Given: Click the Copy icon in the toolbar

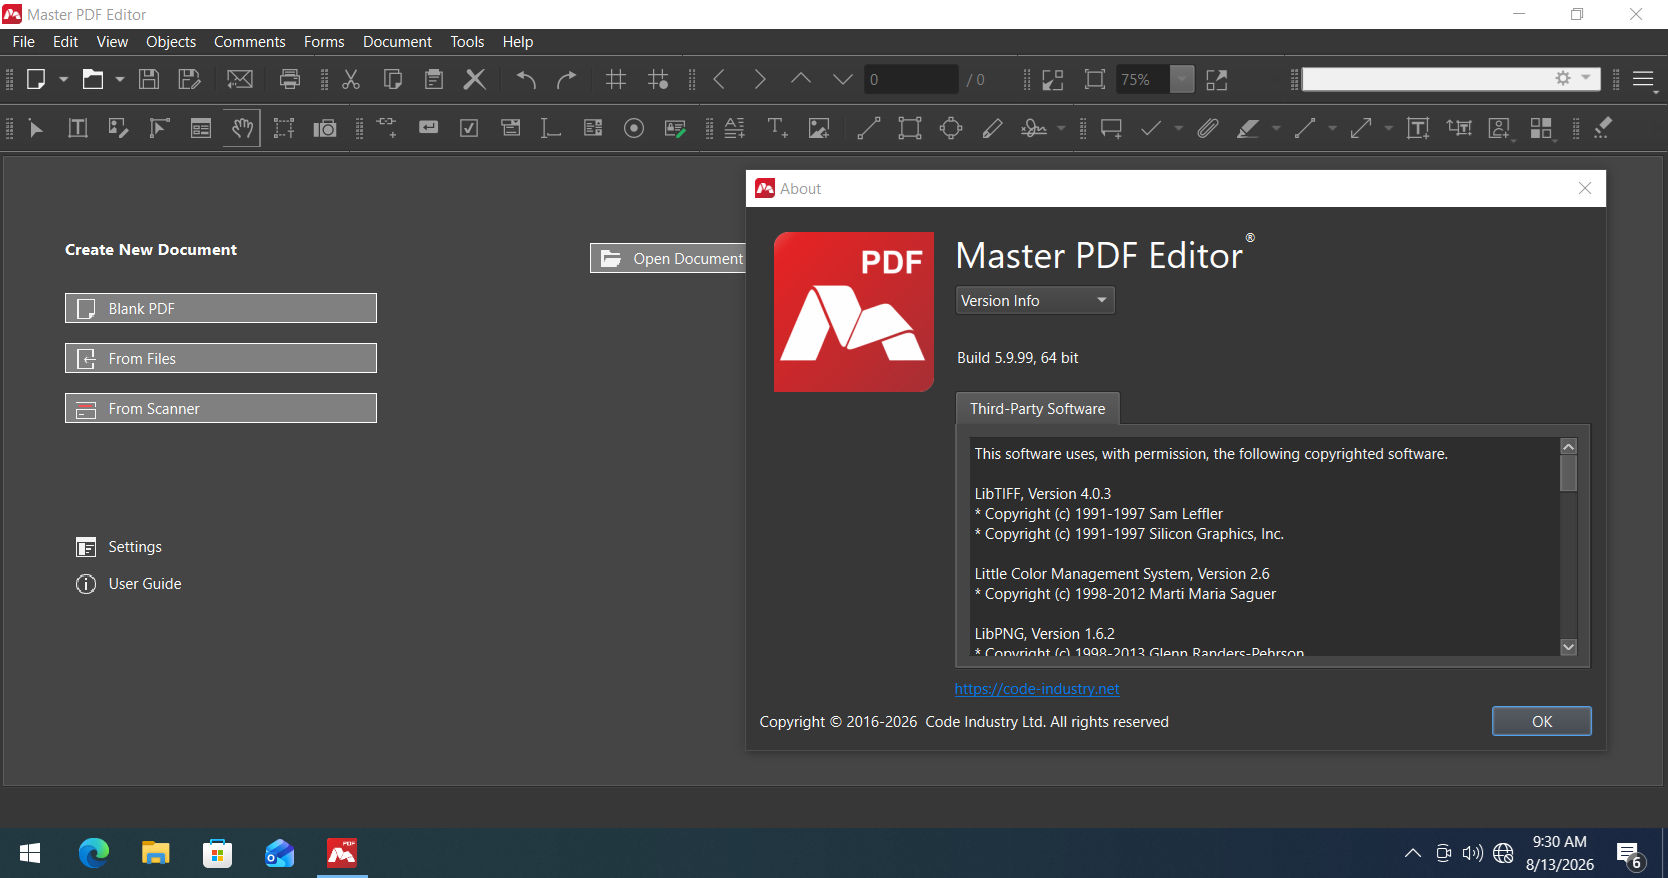Looking at the screenshot, I should click(393, 79).
